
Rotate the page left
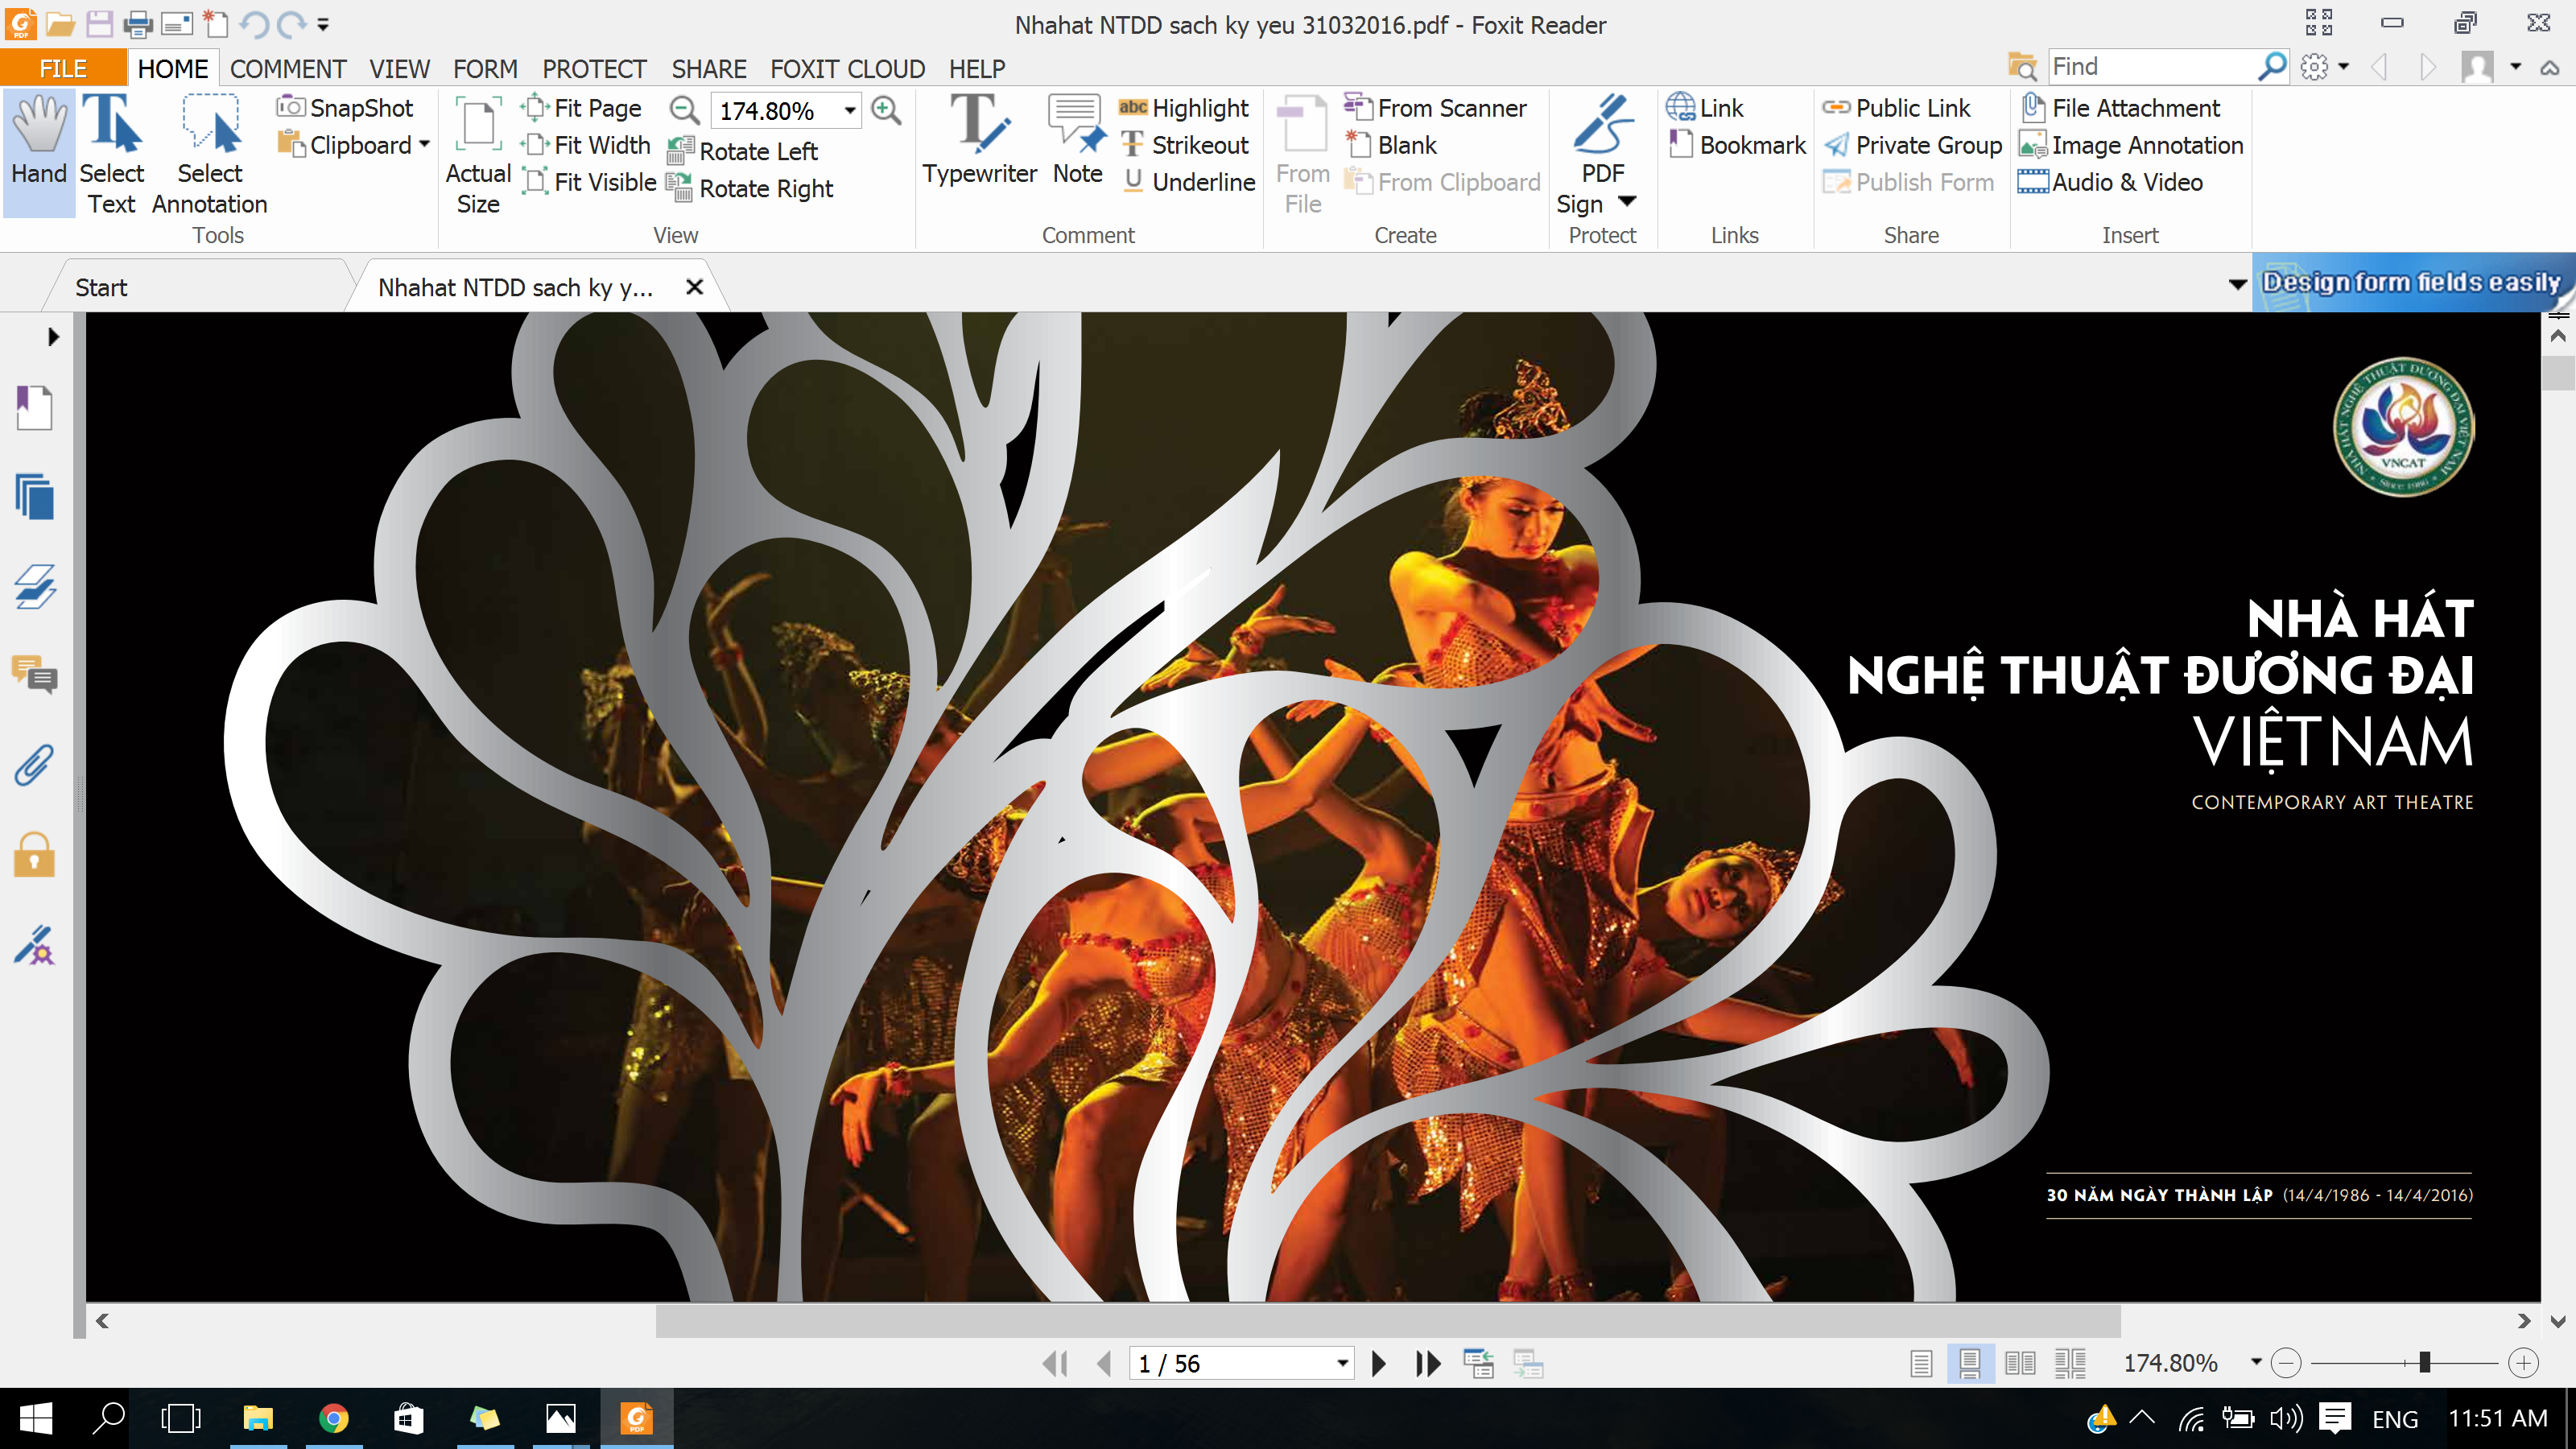pyautogui.click(x=742, y=151)
